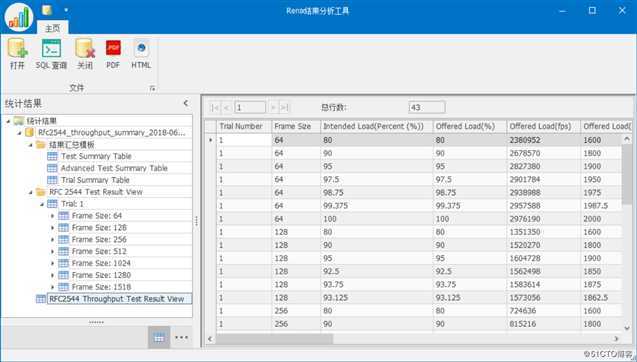Collapse the 结果汇总模板 folder

pos(30,145)
